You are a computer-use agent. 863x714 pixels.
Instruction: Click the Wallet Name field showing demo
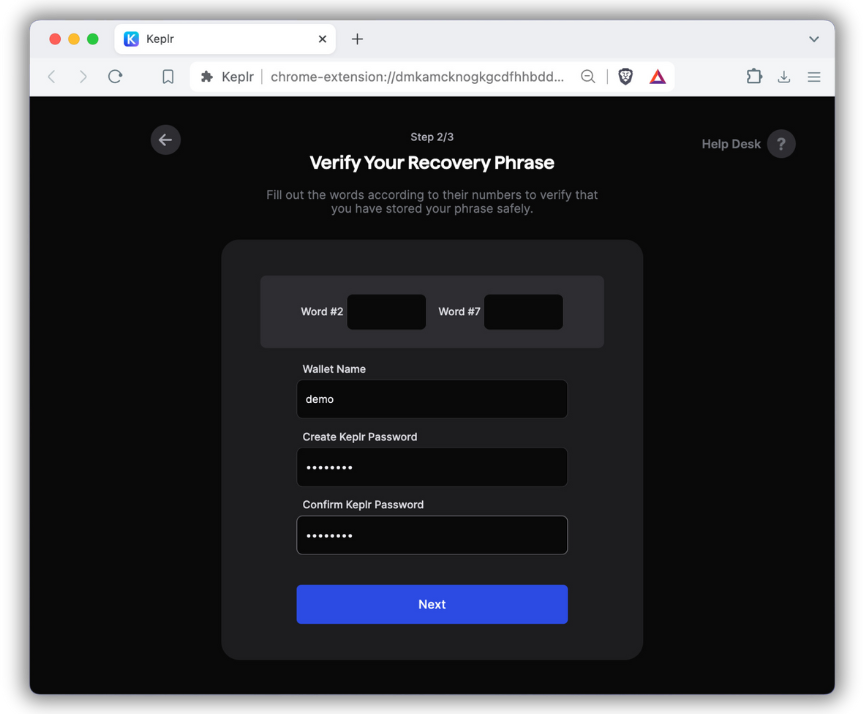click(x=431, y=398)
